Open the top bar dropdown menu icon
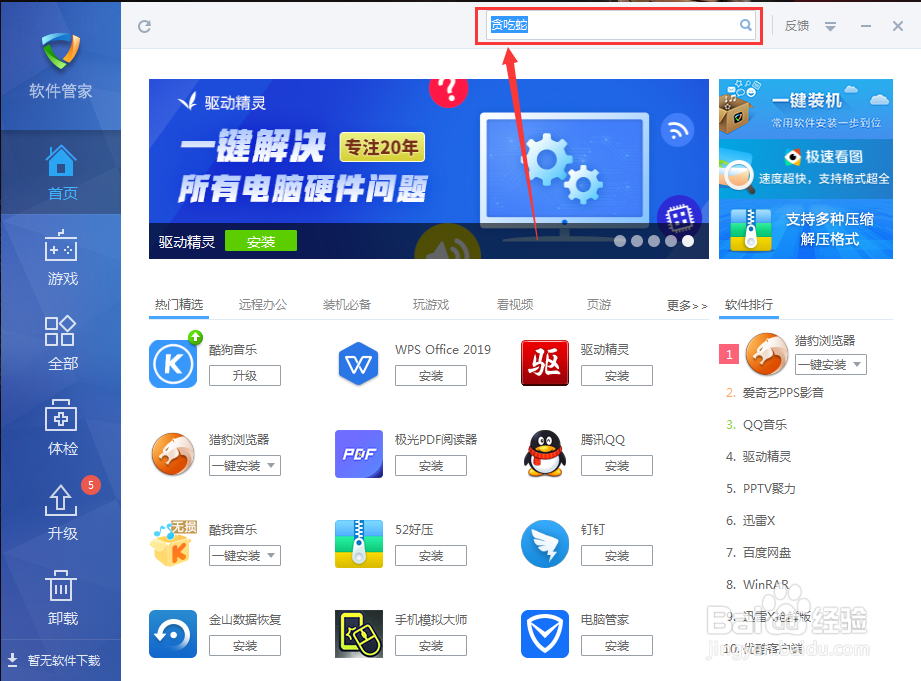Image resolution: width=921 pixels, height=681 pixels. [x=830, y=26]
